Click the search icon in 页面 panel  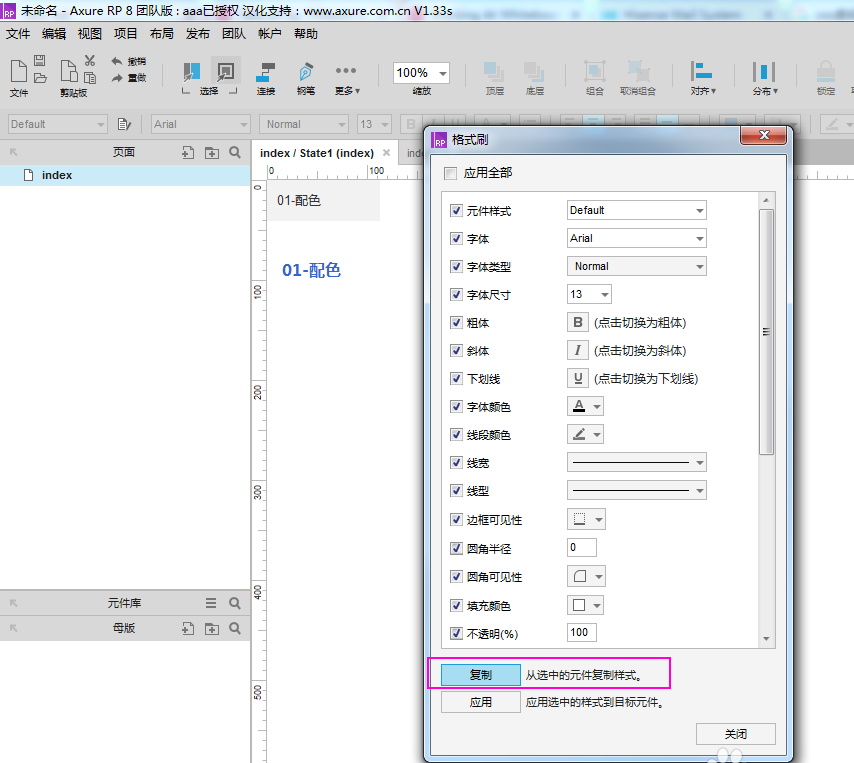click(x=235, y=153)
